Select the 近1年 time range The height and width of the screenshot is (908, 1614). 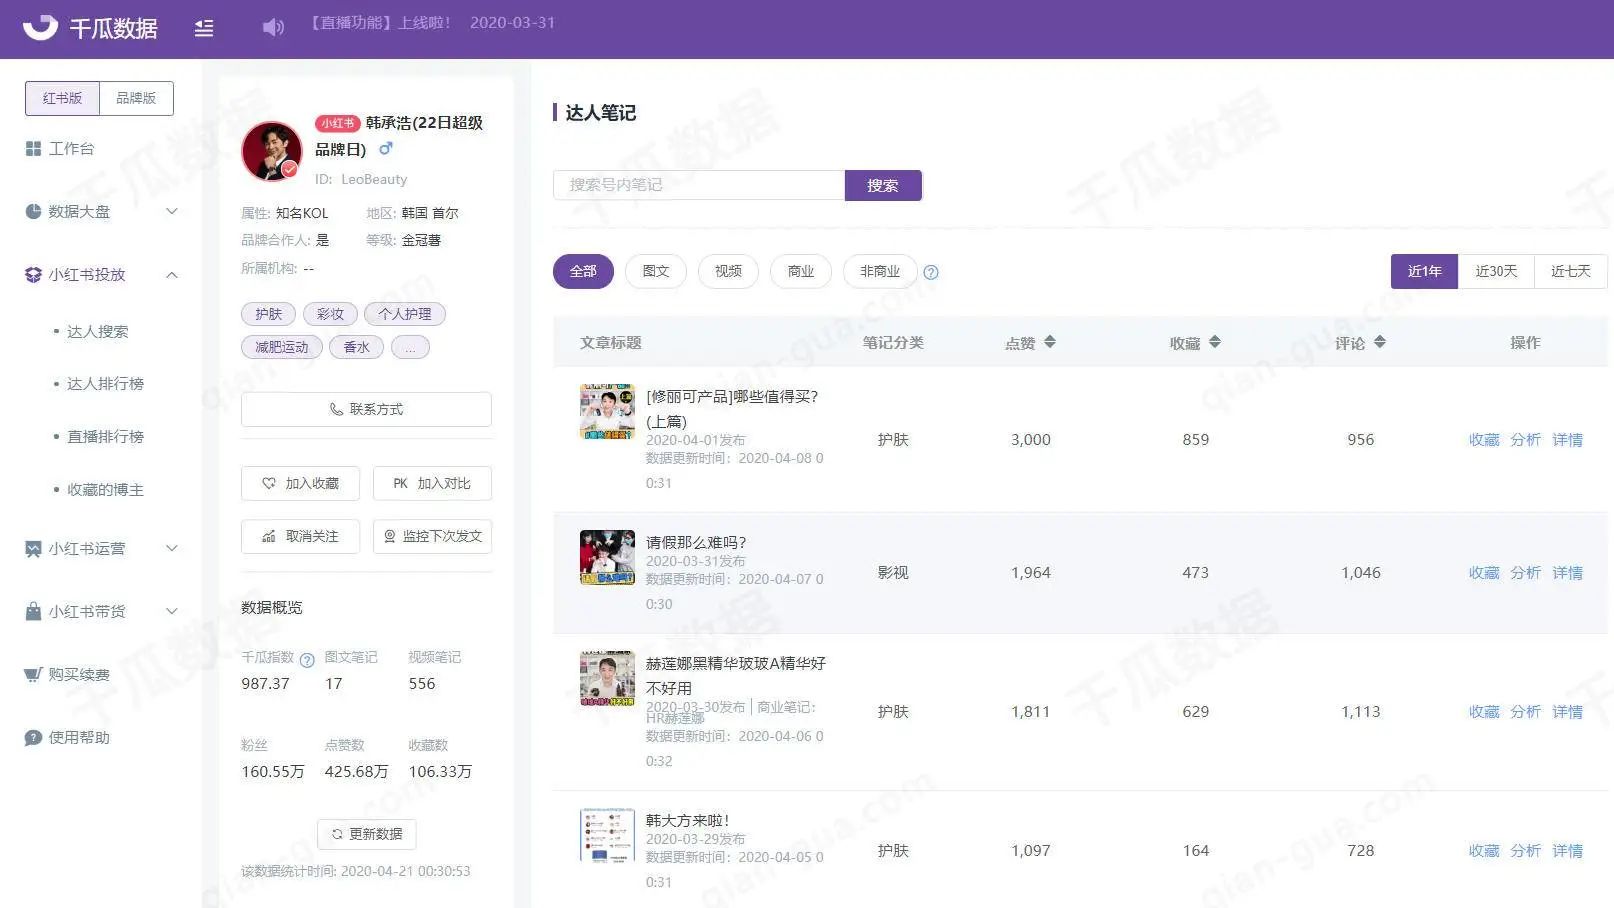[1425, 271]
